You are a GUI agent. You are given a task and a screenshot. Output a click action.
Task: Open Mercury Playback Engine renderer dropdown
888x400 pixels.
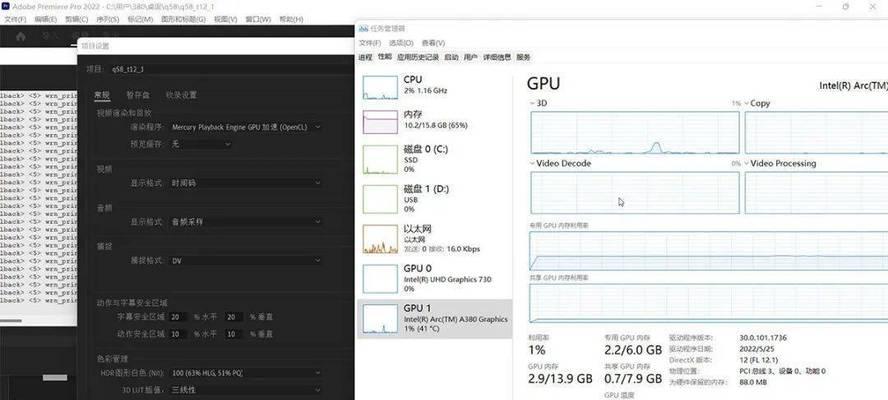(x=246, y=127)
